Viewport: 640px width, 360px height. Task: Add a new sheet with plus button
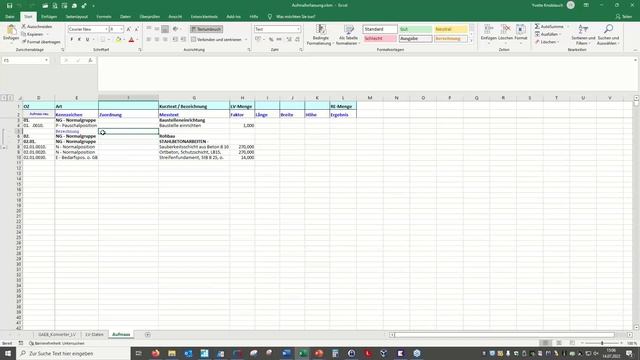click(x=147, y=335)
